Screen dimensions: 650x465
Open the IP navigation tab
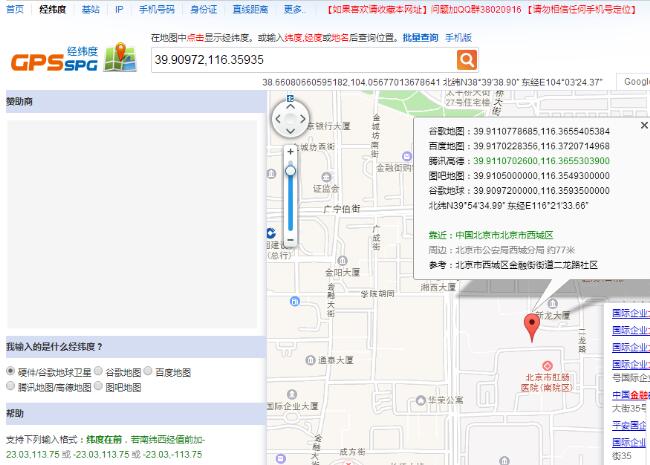(119, 9)
